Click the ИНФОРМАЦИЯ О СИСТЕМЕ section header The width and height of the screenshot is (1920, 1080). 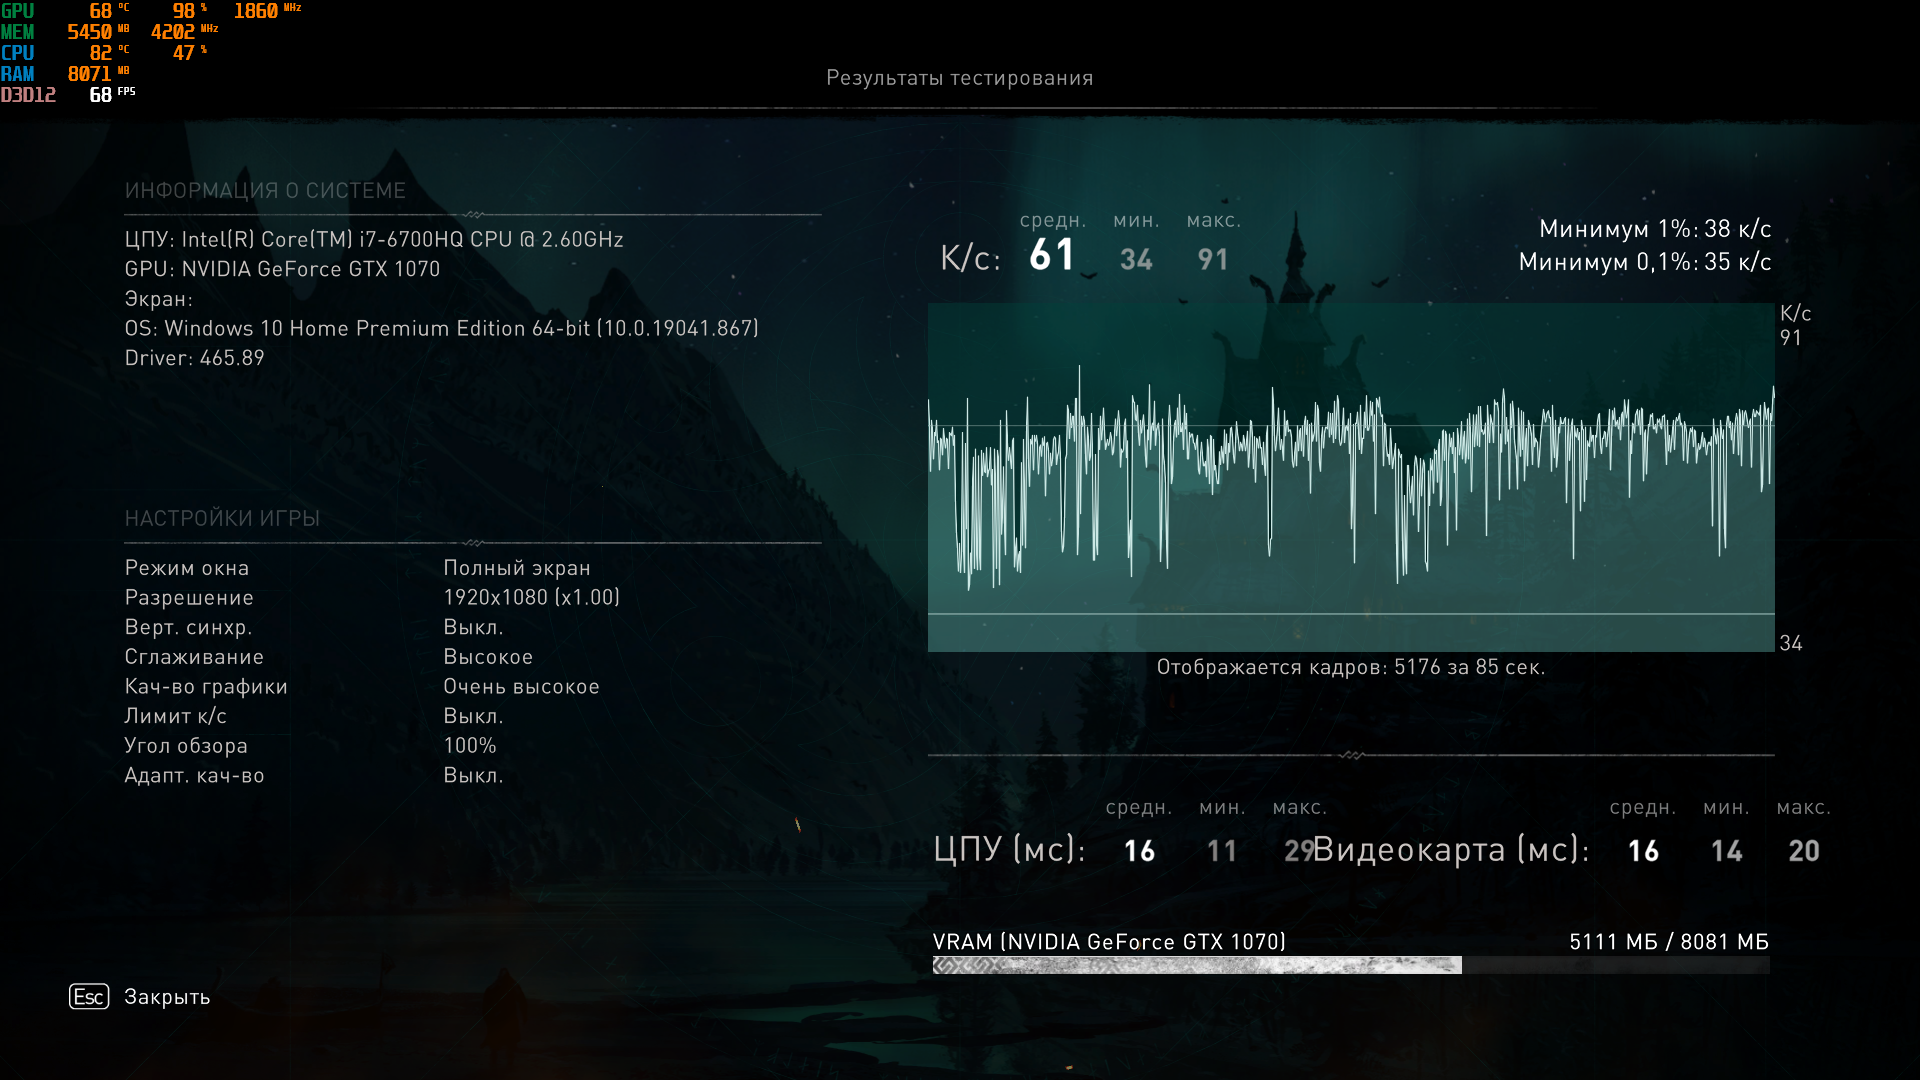point(265,191)
